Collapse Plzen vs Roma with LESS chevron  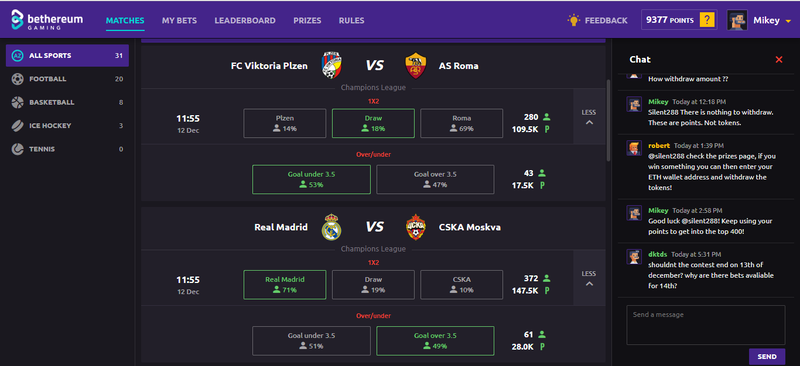pyautogui.click(x=589, y=117)
